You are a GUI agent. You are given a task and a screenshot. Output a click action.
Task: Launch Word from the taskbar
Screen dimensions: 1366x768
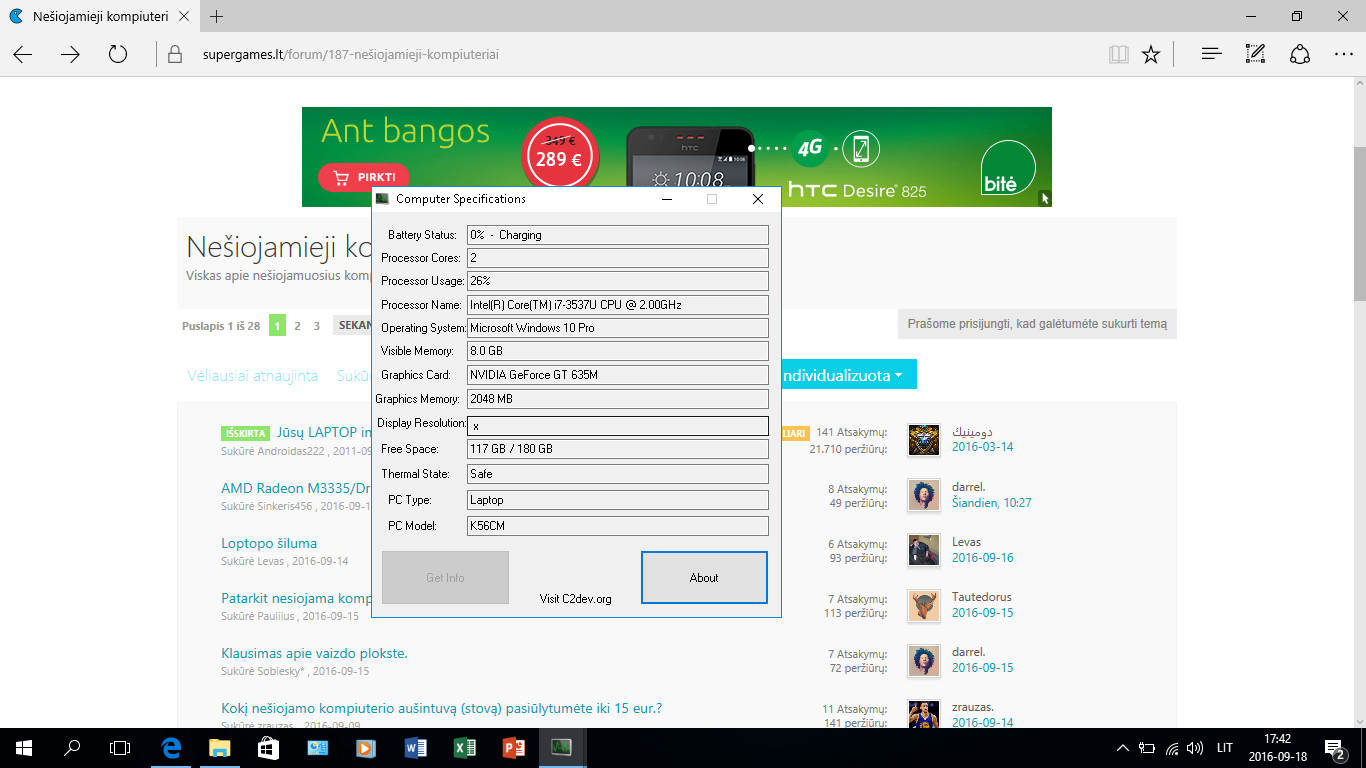[x=416, y=747]
